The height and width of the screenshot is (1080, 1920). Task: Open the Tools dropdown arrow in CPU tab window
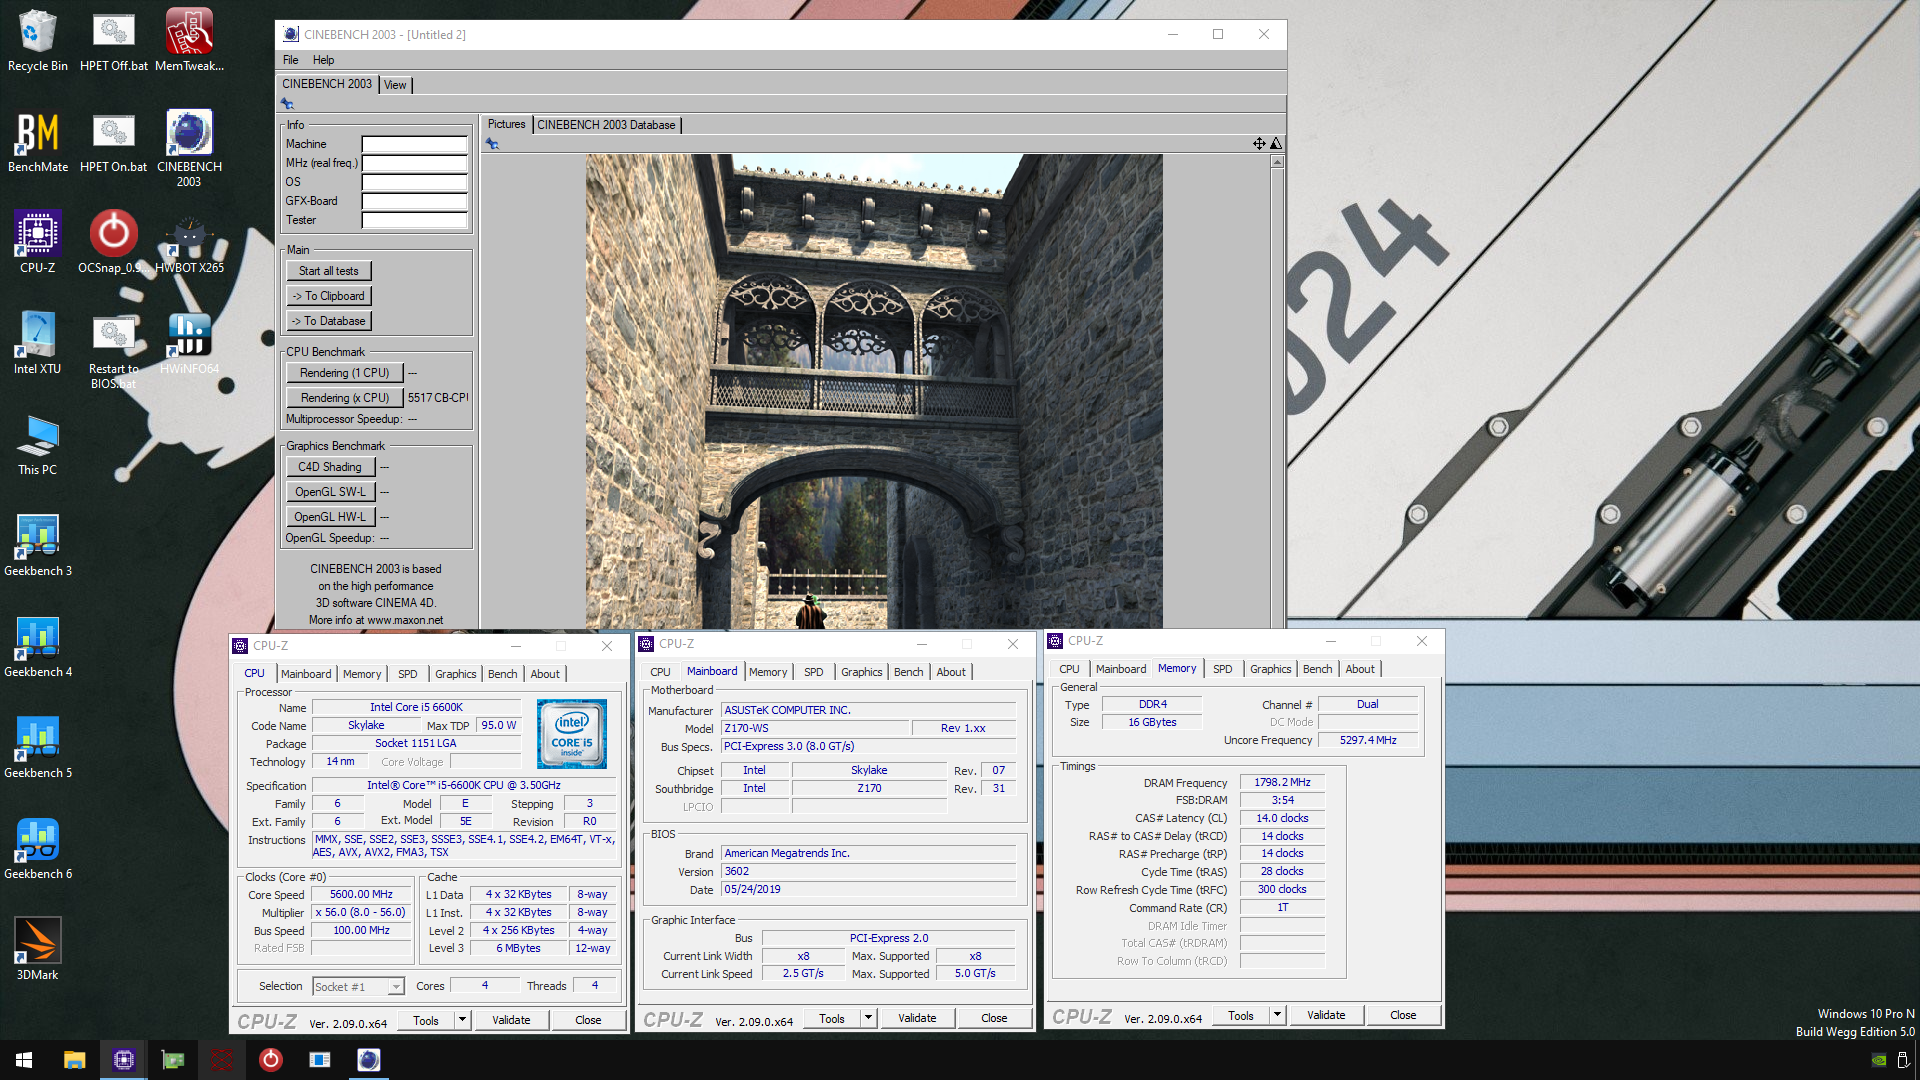(x=462, y=1020)
